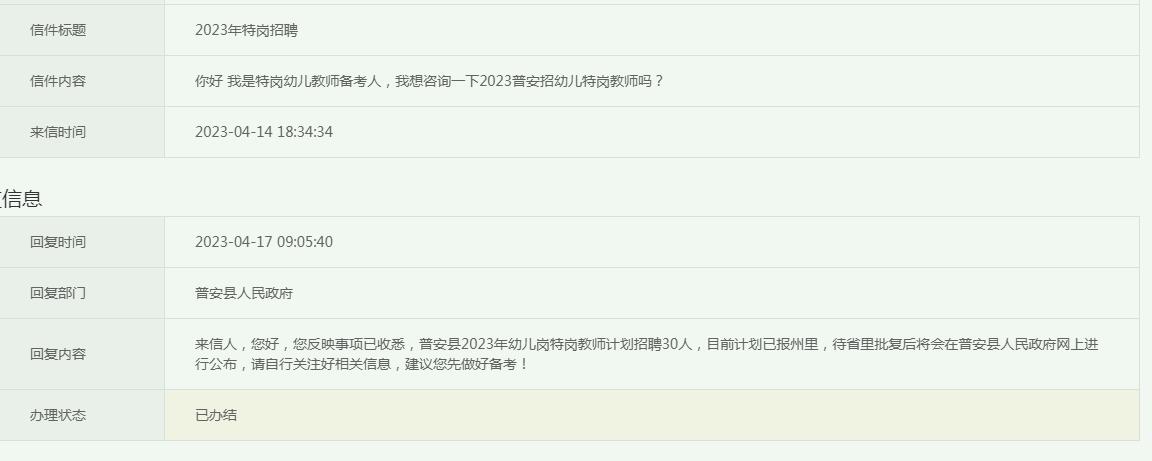Click the timestamp 2023-04-14 18:34:34
The width and height of the screenshot is (1152, 461).
[264, 132]
